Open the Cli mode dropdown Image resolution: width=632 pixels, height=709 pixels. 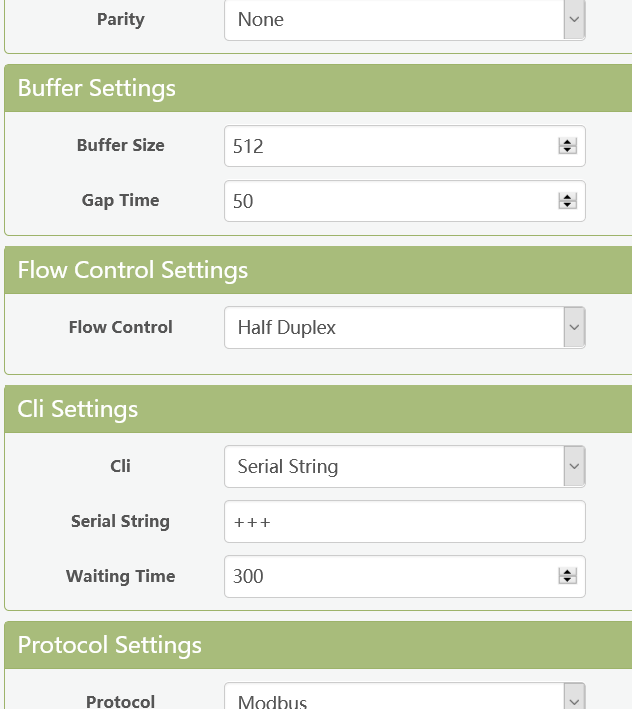coord(404,466)
